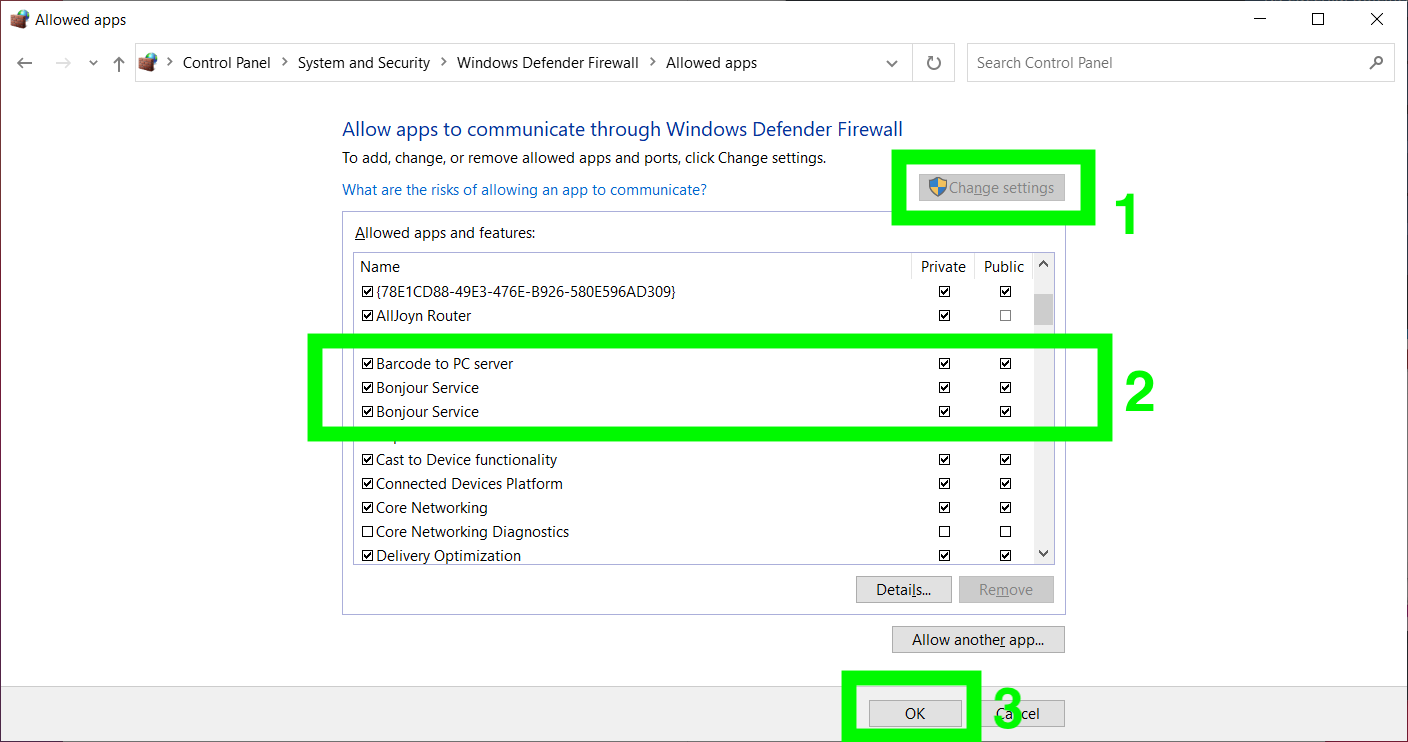
Task: Expand the chevron after Windows Defender Firewall
Action: point(653,62)
